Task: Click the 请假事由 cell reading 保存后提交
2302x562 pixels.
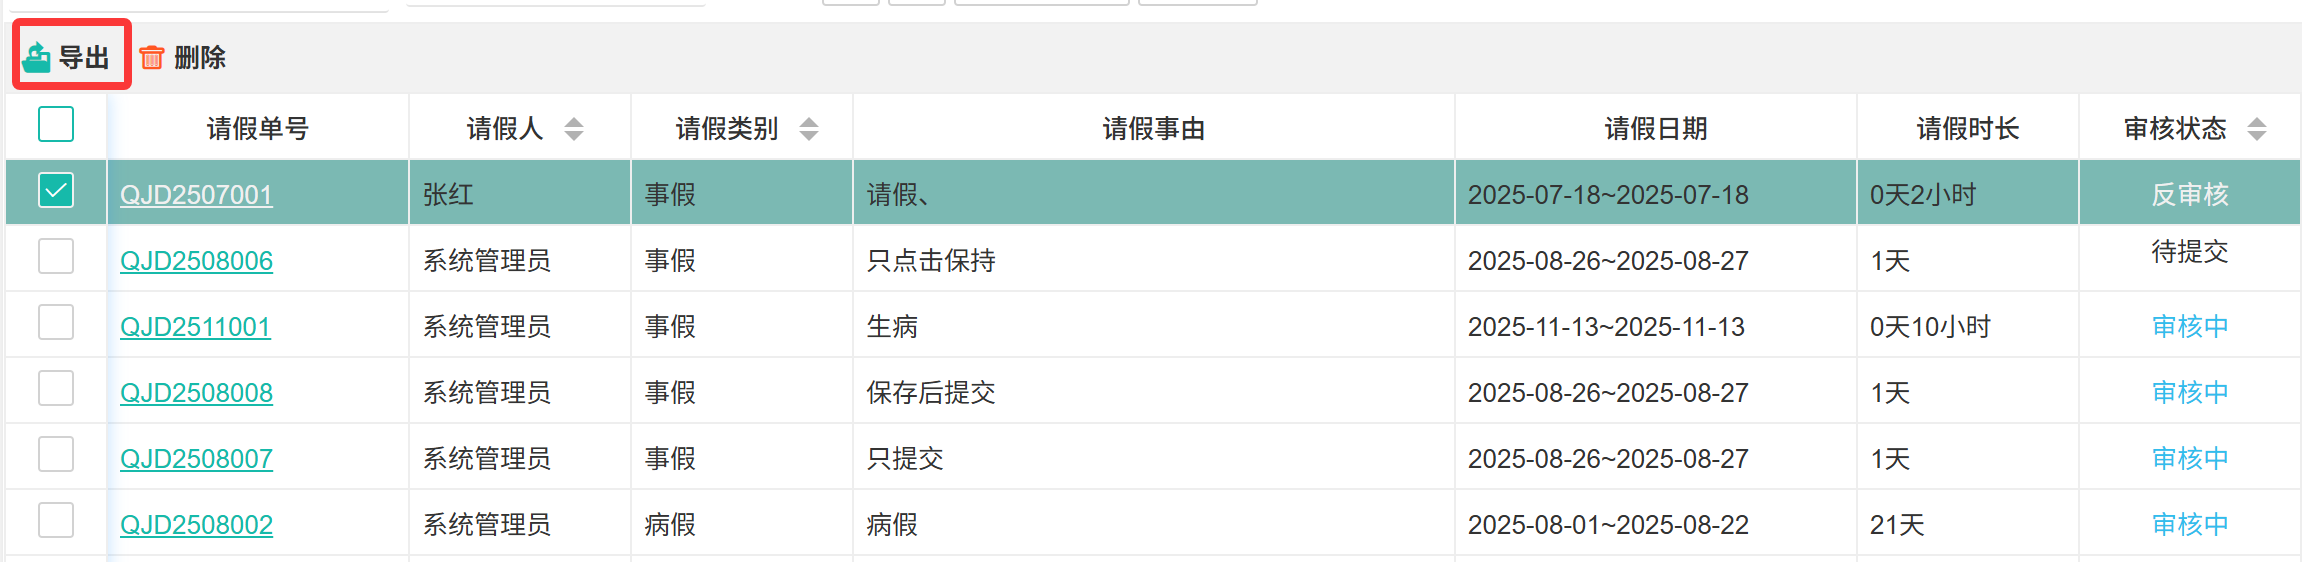Action: 931,393
